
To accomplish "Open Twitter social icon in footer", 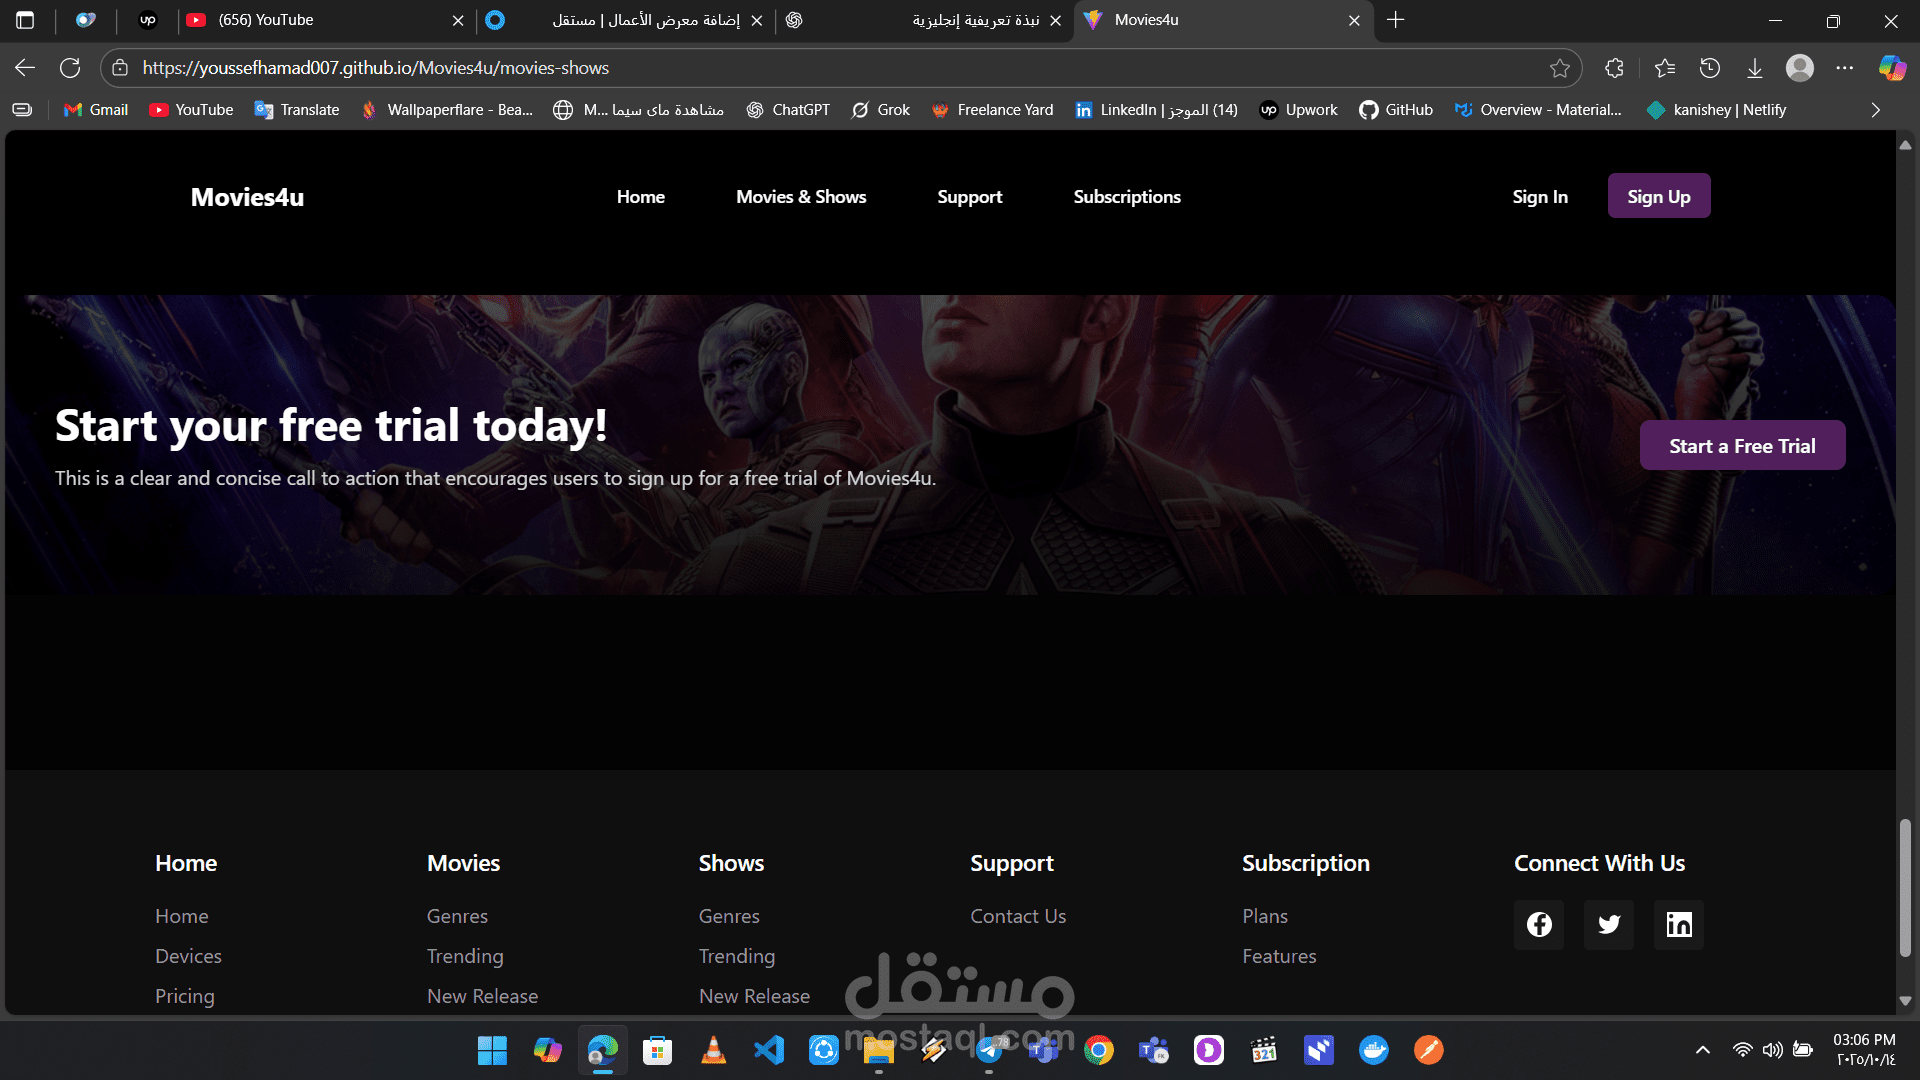I will [1609, 924].
